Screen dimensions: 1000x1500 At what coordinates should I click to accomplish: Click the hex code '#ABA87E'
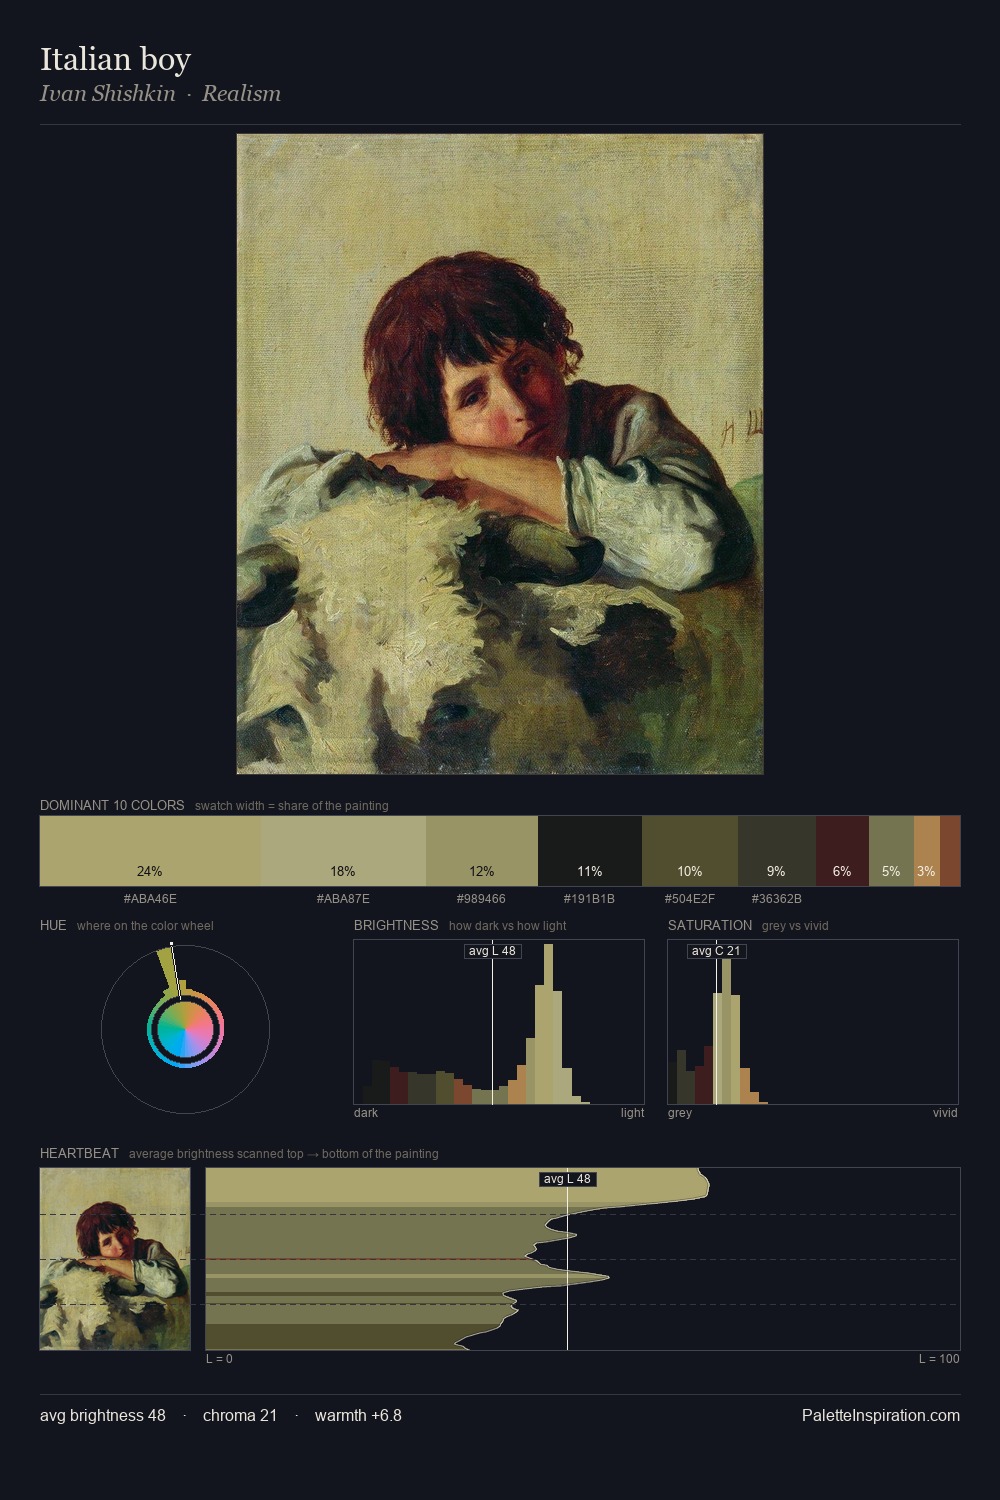343,899
